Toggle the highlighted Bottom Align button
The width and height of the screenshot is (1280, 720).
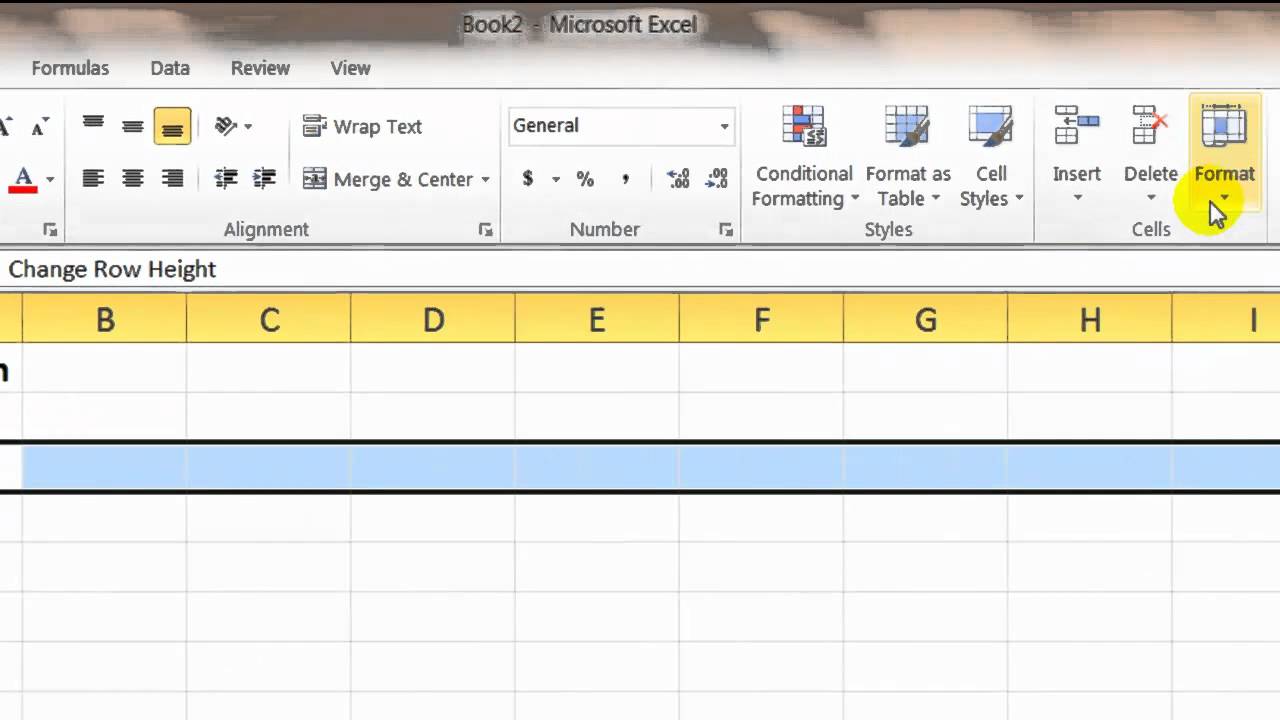172,126
